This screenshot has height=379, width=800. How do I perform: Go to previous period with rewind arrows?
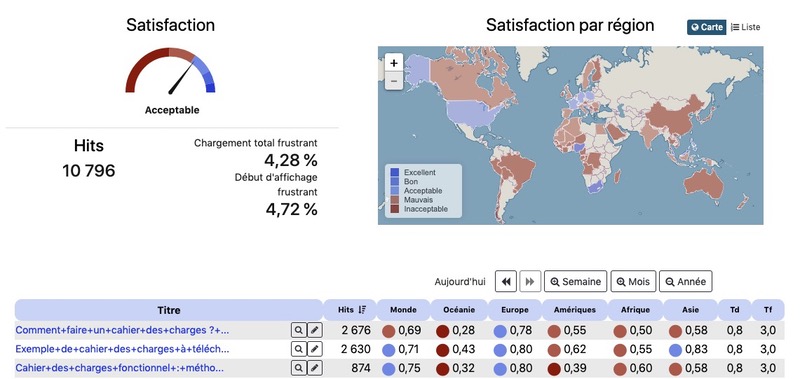click(506, 282)
